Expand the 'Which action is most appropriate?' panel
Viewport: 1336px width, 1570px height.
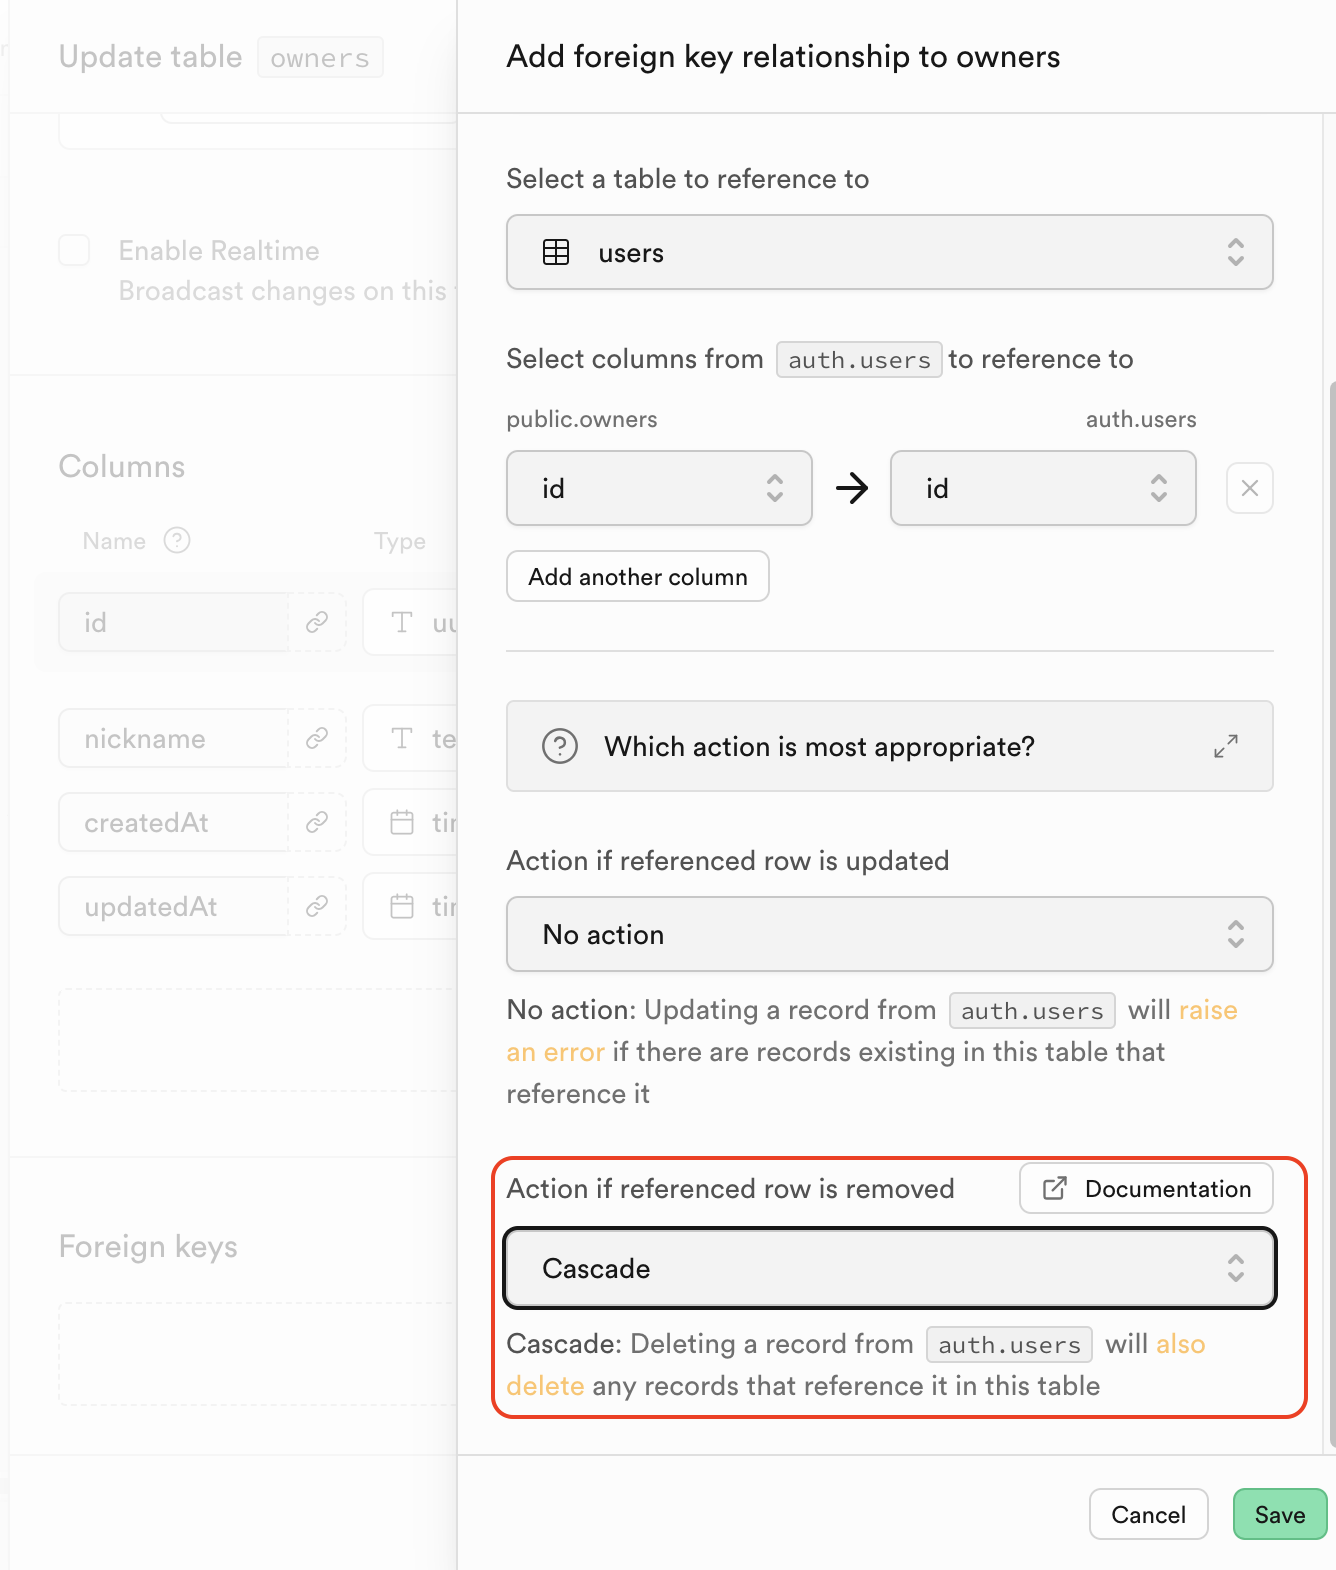point(1226,746)
